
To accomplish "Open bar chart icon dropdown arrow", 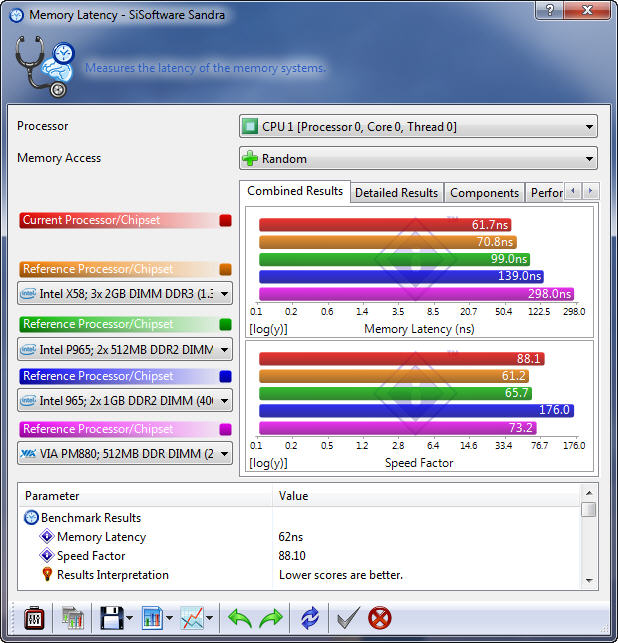I will coord(169,618).
